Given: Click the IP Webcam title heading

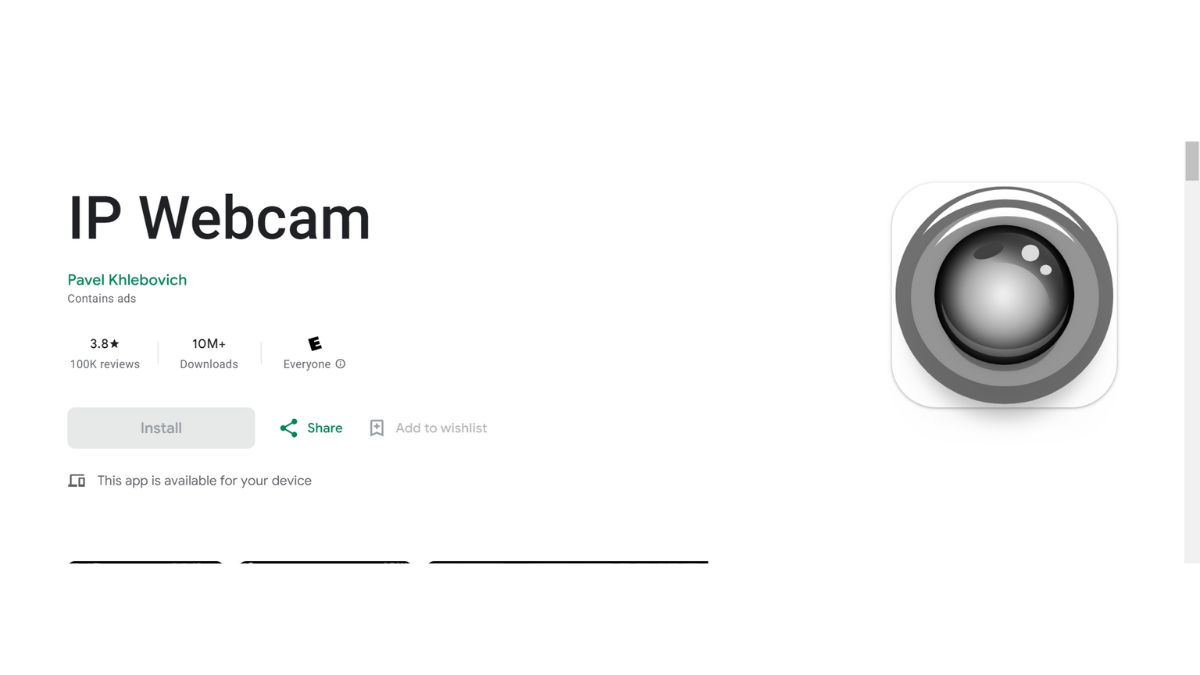Looking at the screenshot, I should (219, 217).
